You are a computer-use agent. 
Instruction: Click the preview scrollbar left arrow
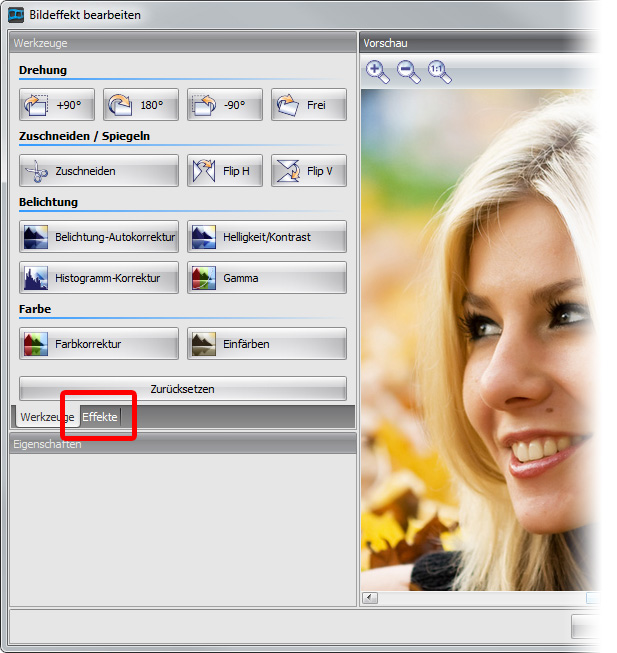(x=370, y=598)
